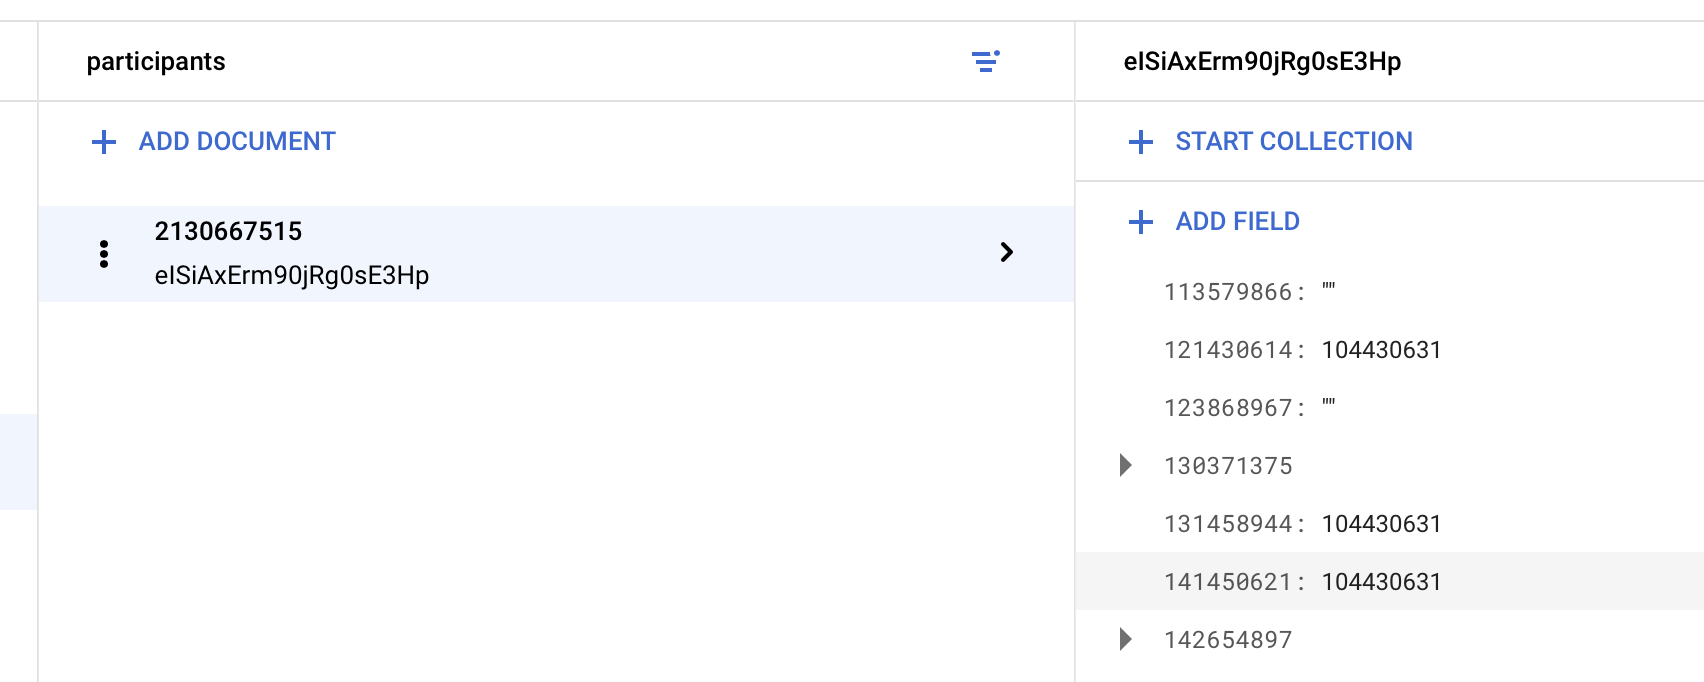The width and height of the screenshot is (1704, 682).
Task: Click the ADD DOCUMENT button
Action: (x=214, y=142)
